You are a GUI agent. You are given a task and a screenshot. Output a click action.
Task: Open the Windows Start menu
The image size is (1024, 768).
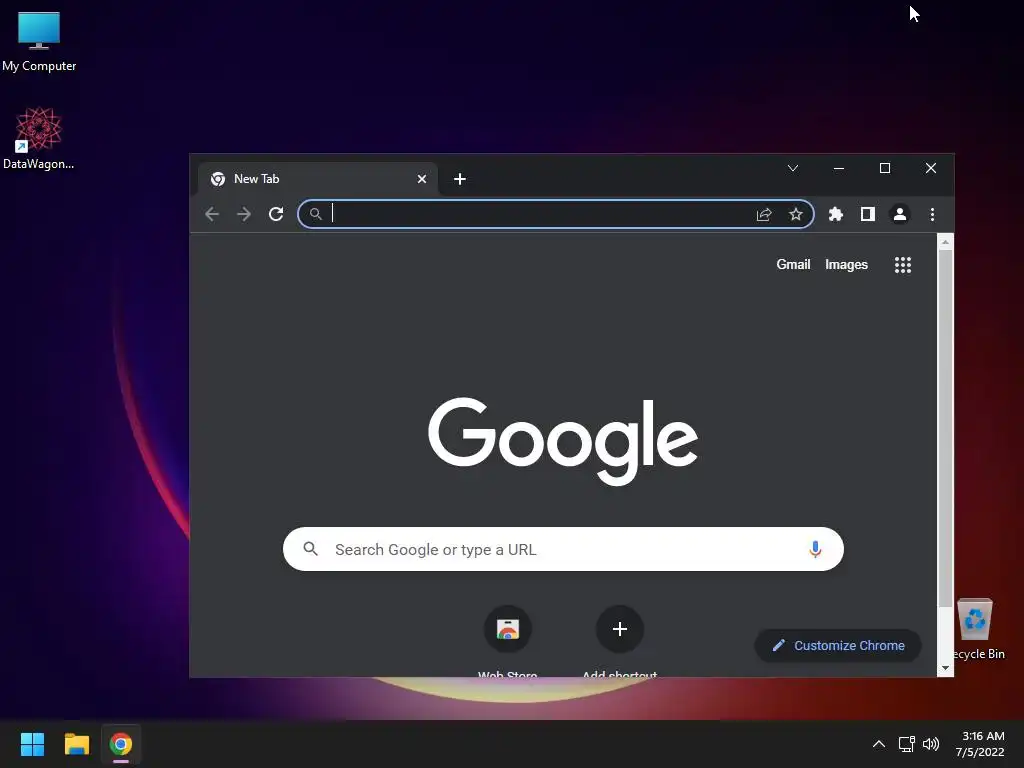coord(32,744)
